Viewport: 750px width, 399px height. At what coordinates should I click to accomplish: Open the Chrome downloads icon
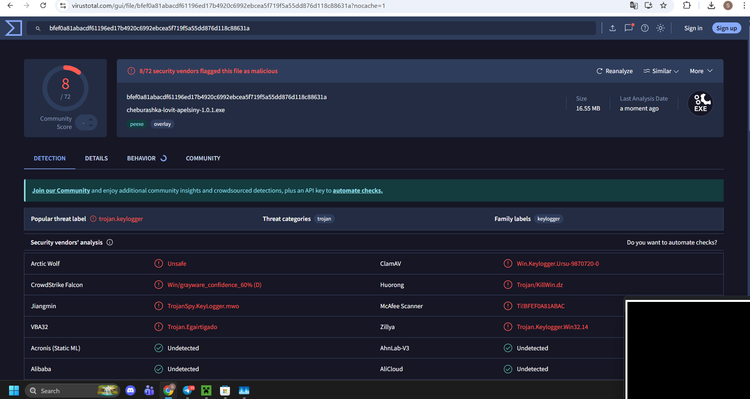point(711,5)
